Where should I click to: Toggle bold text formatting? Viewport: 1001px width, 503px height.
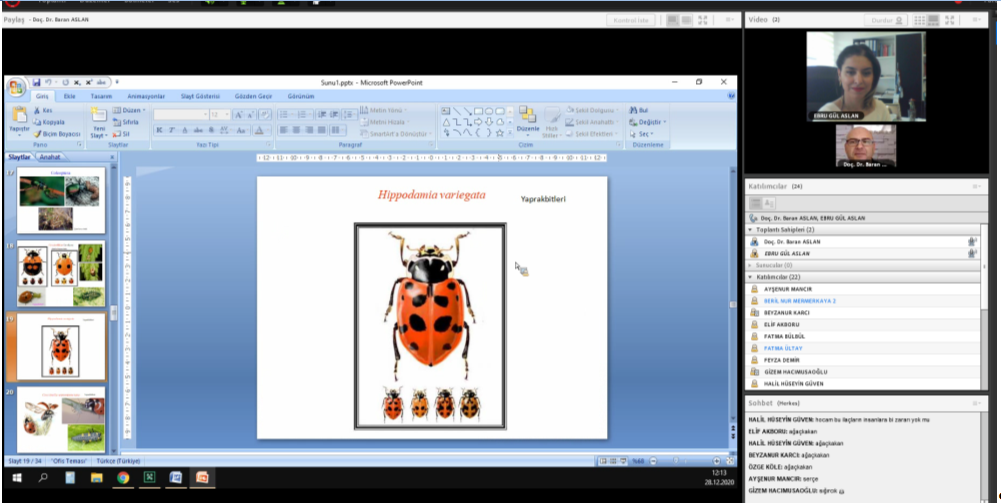pyautogui.click(x=159, y=130)
